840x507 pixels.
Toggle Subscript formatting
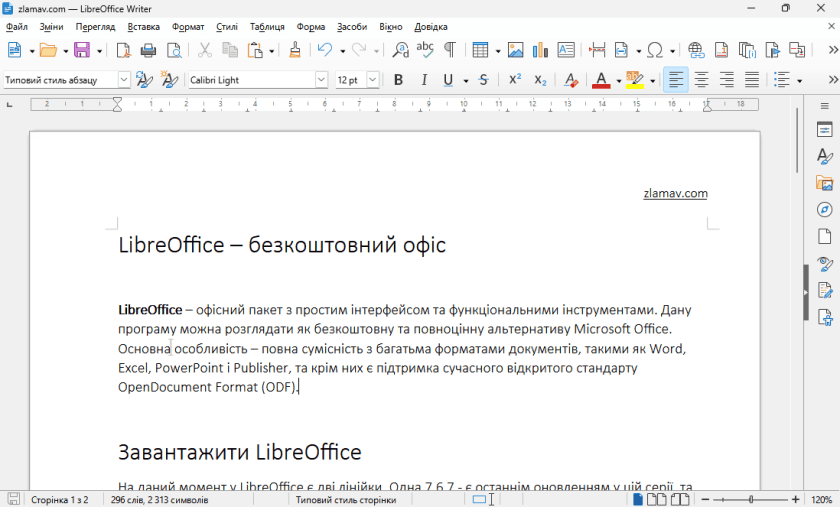click(541, 80)
